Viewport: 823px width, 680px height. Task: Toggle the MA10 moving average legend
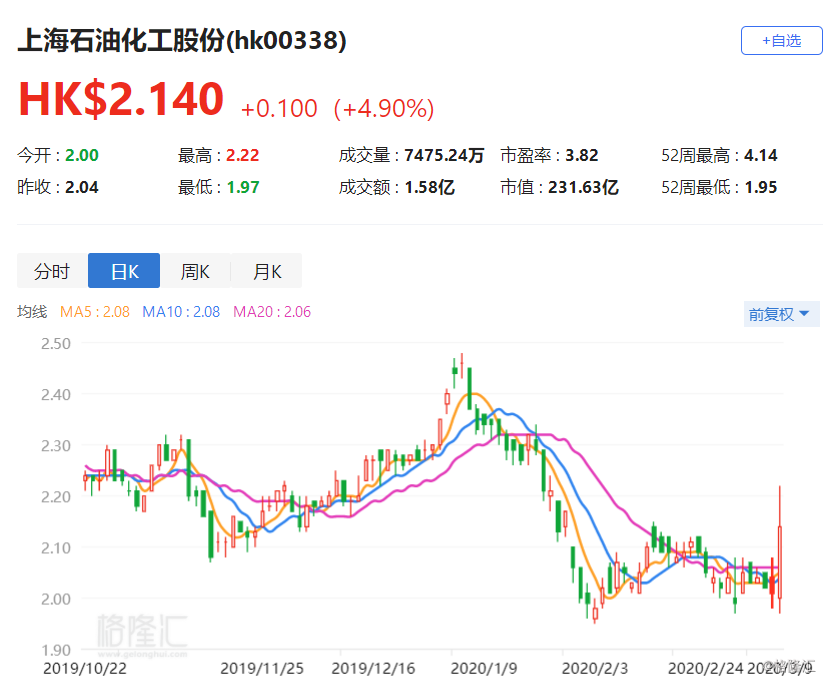[x=181, y=312]
